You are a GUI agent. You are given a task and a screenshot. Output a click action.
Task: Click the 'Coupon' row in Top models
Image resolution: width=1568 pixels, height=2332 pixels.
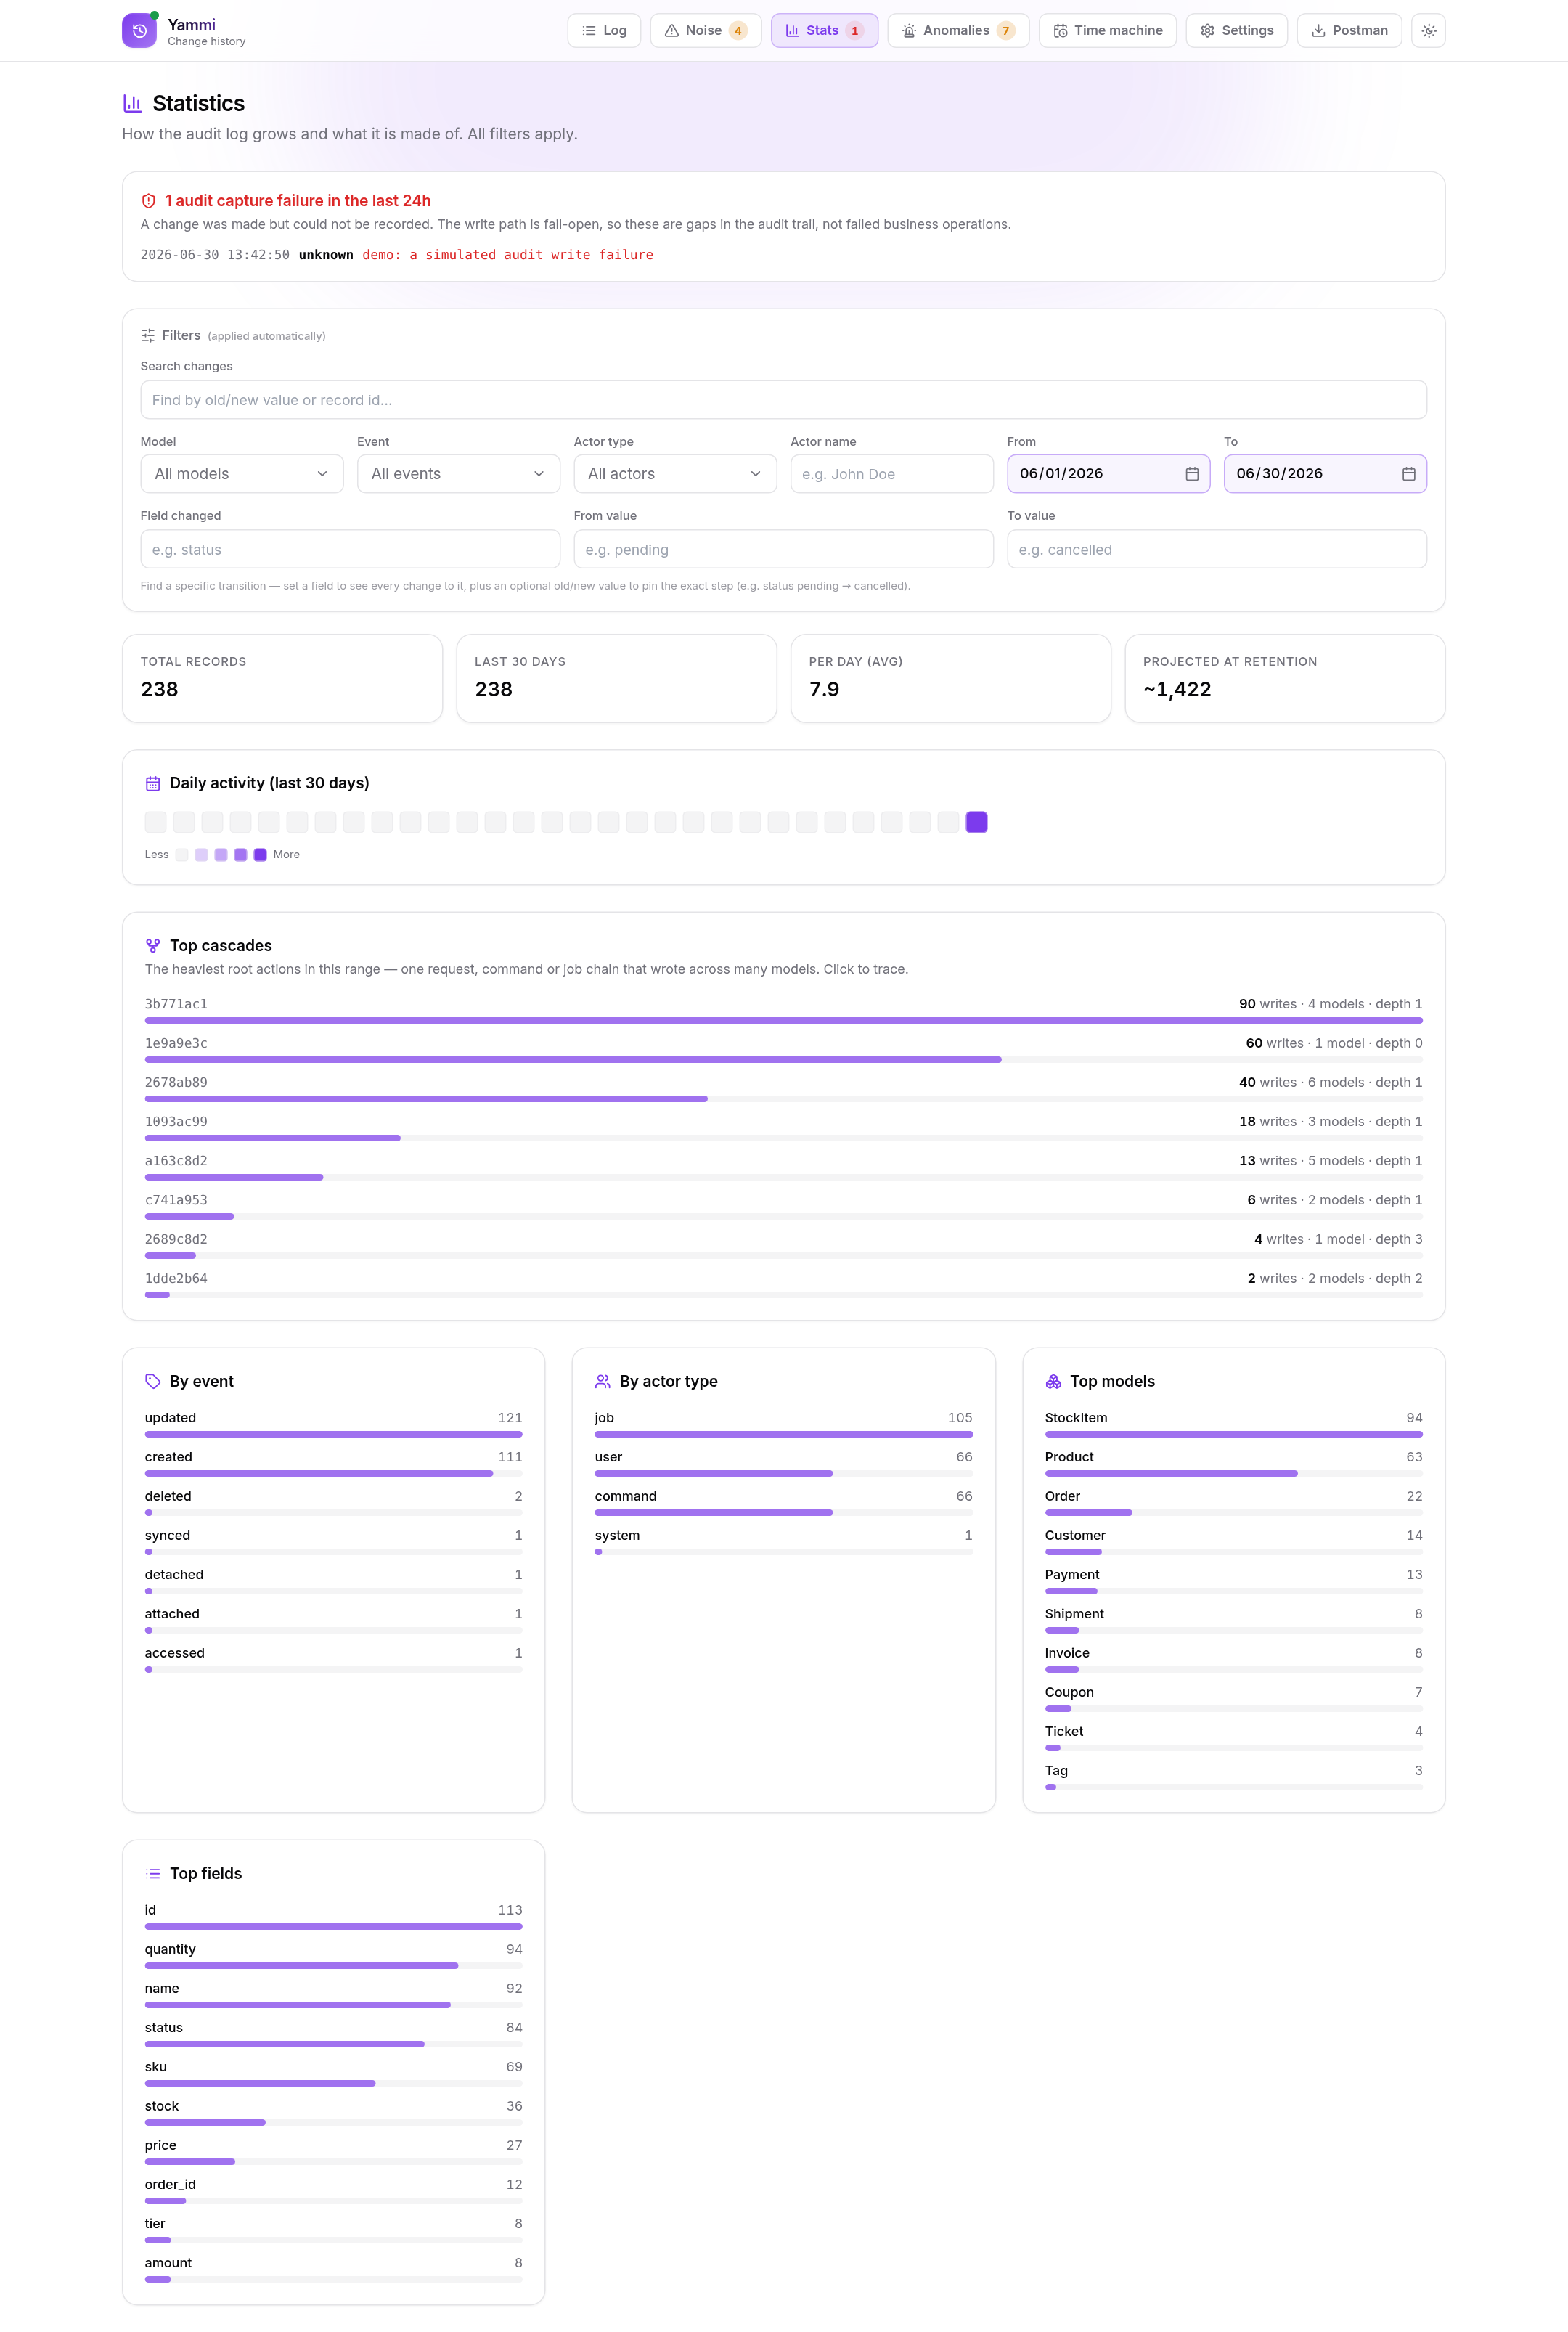1234,1698
